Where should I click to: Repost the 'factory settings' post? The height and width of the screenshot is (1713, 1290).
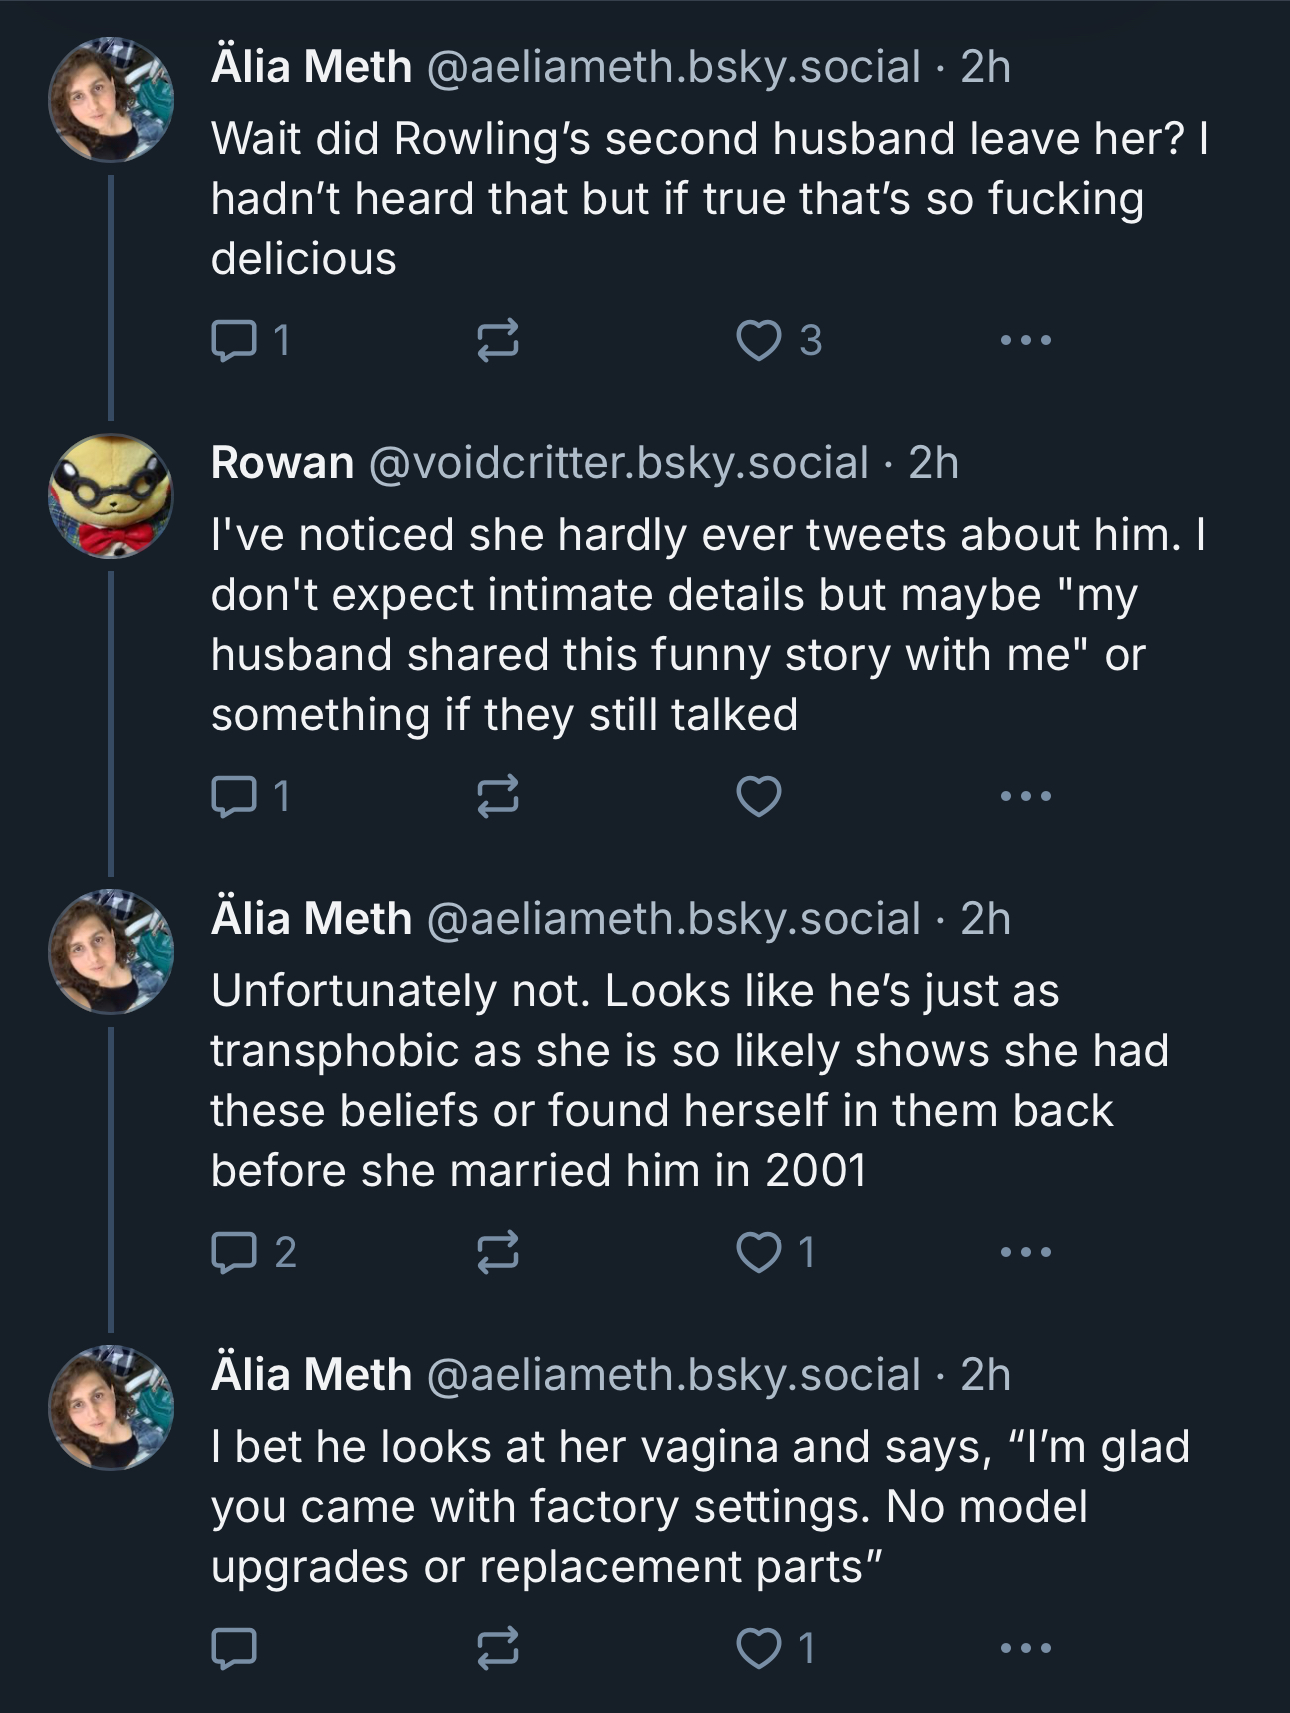click(x=497, y=1649)
